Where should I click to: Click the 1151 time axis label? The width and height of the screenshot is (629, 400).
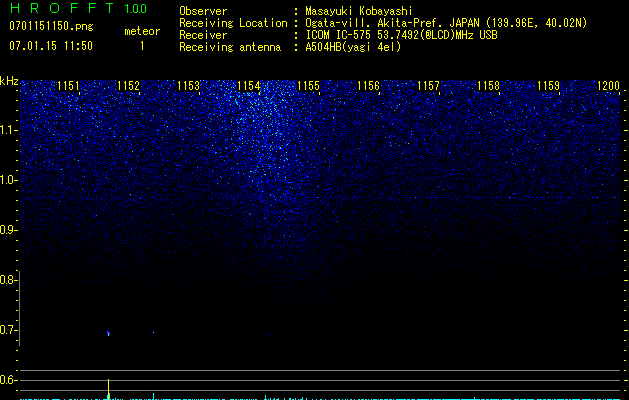(x=69, y=85)
